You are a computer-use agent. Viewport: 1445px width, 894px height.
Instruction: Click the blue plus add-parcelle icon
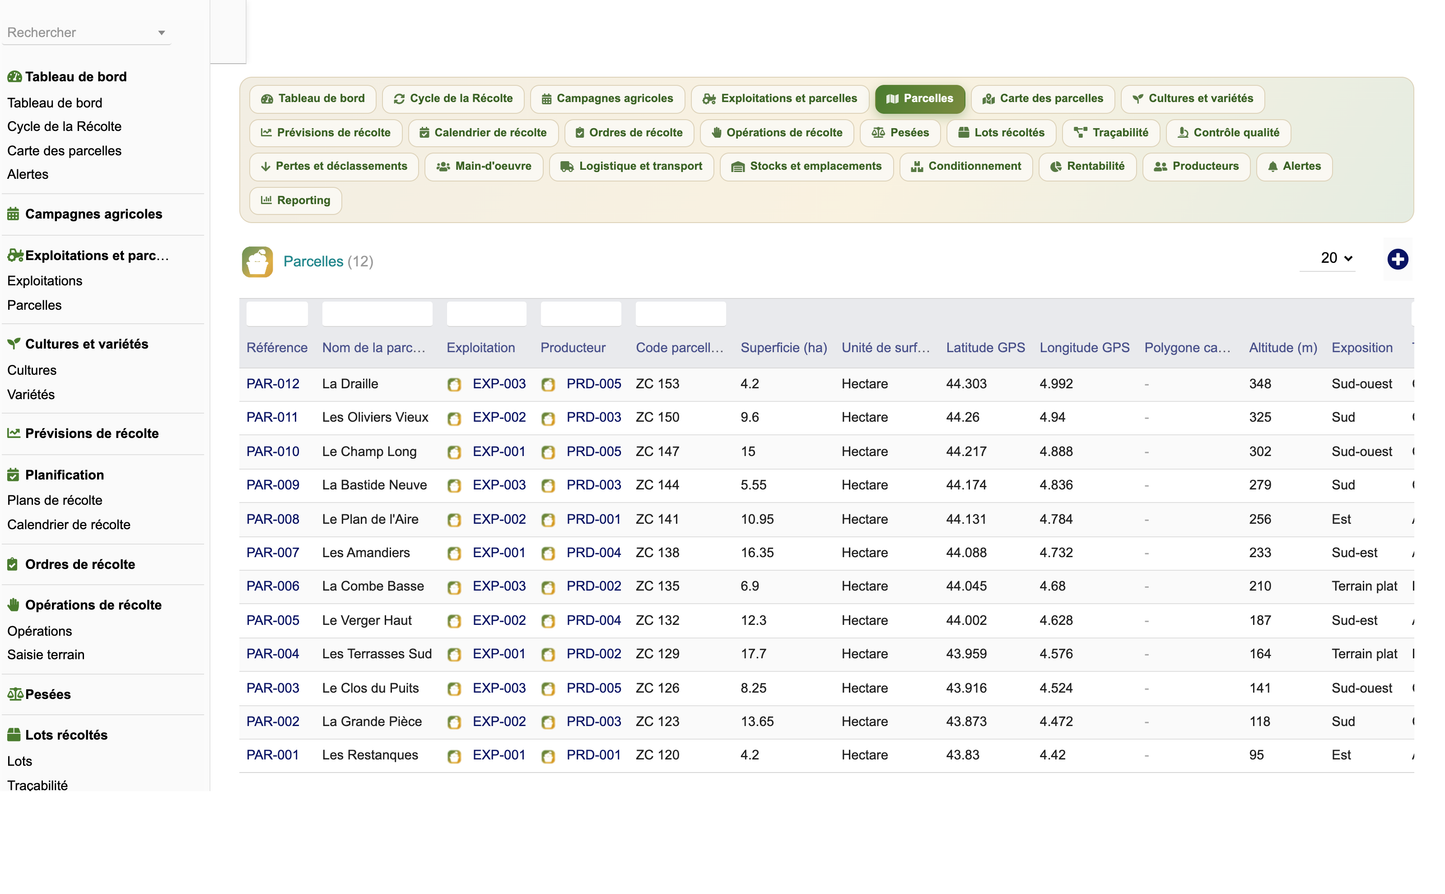[1398, 260]
